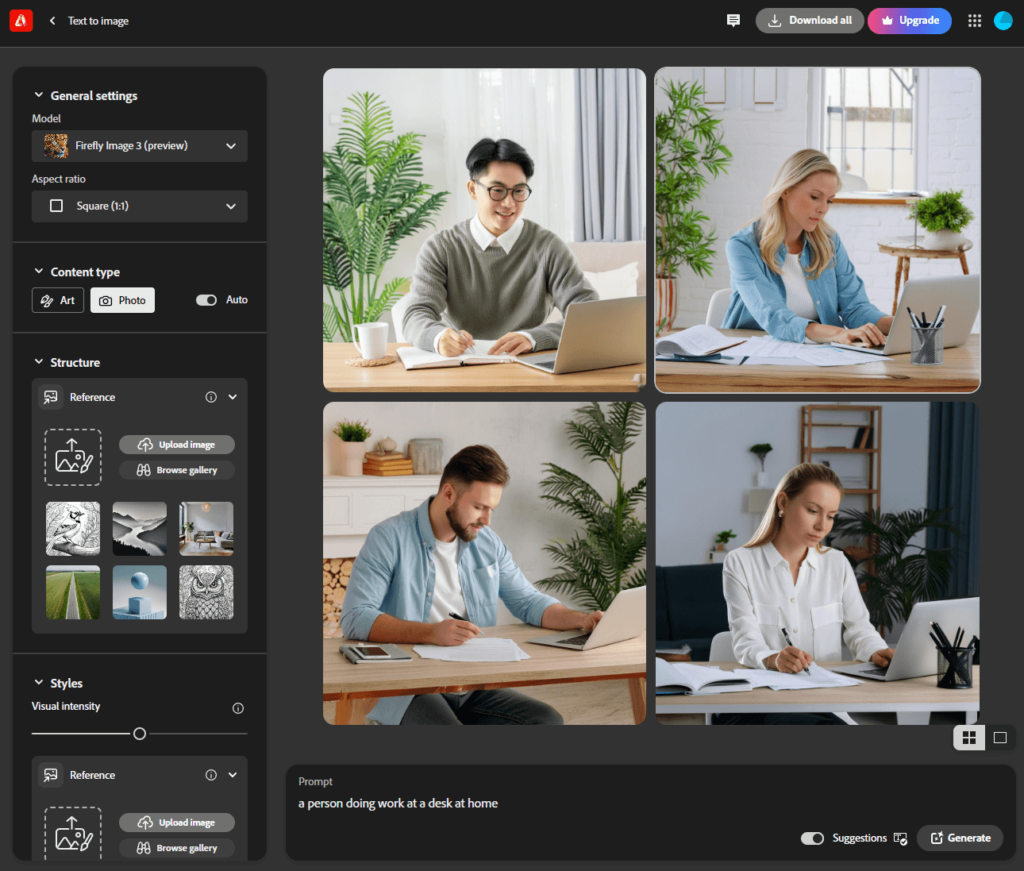
Task: Click the grid view icon above the prompt
Action: [x=969, y=738]
